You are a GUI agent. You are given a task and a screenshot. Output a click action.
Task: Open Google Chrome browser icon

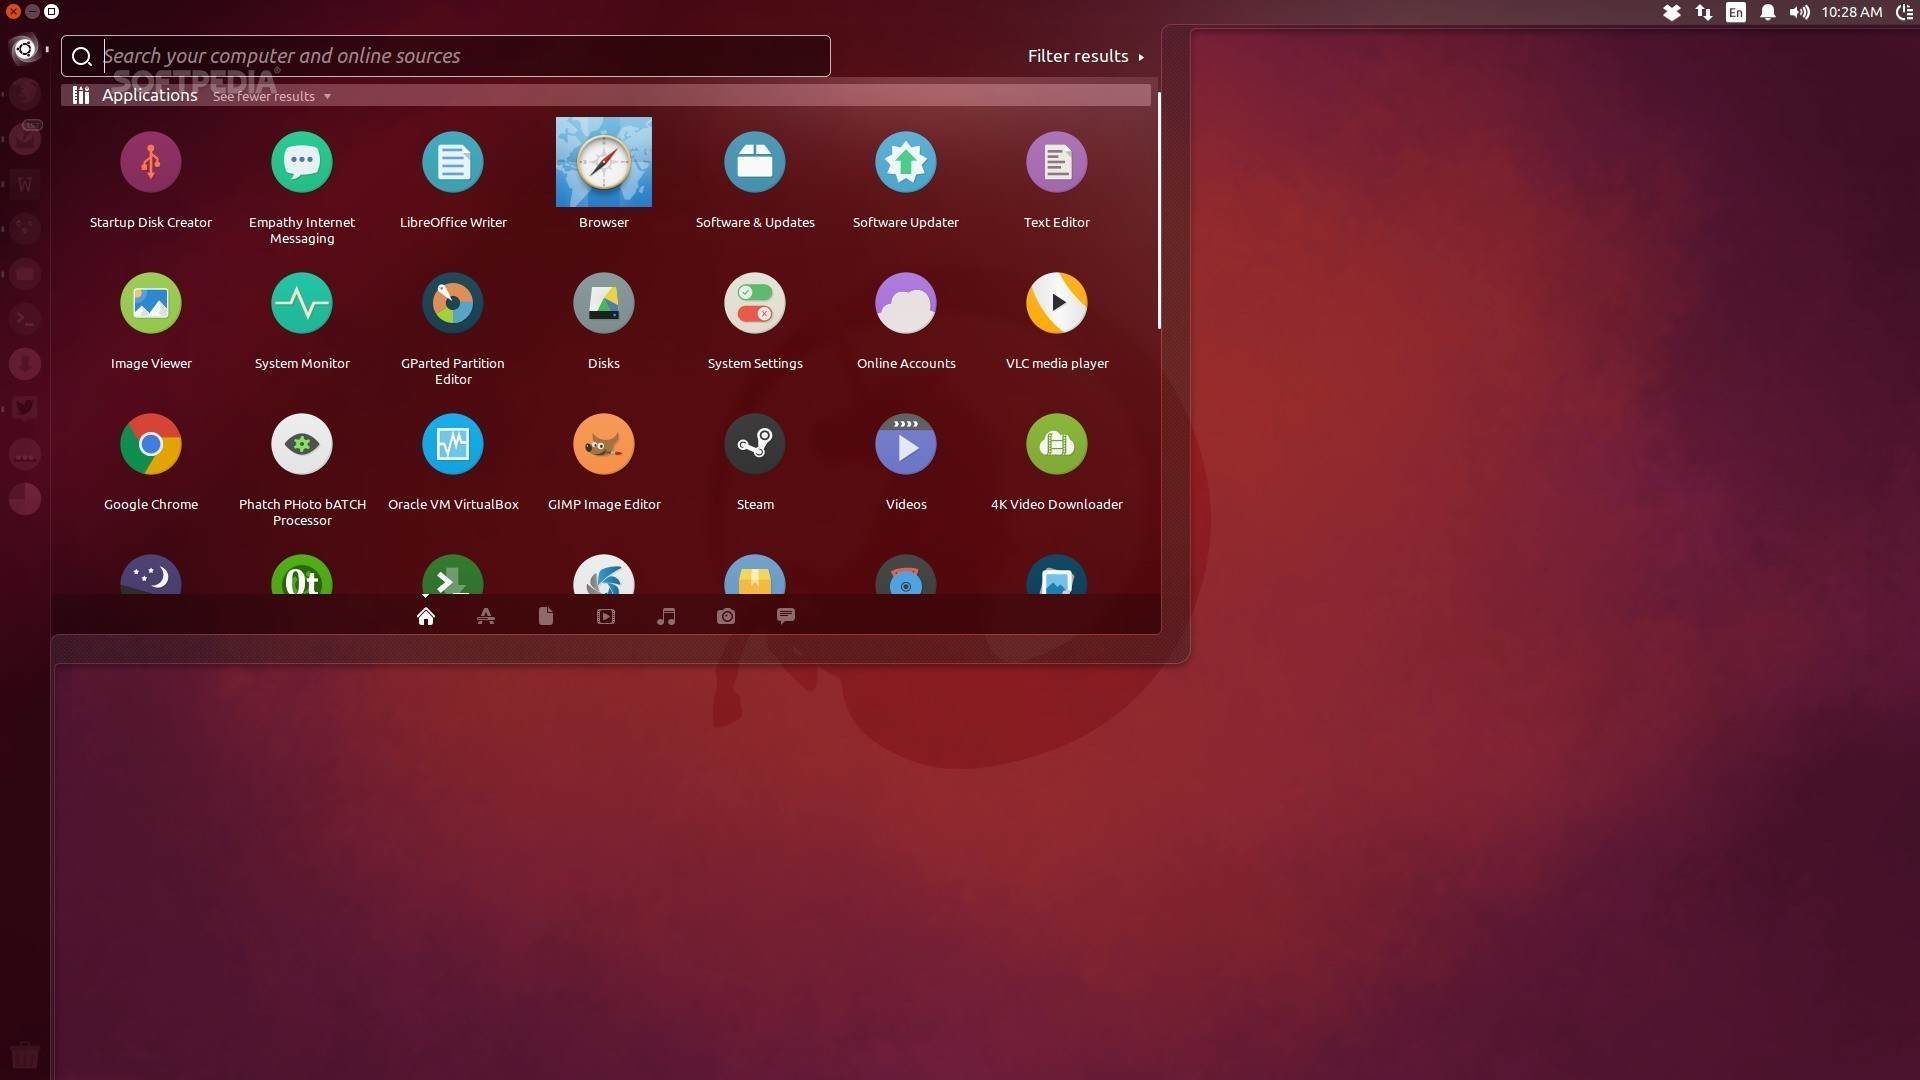[x=151, y=445]
